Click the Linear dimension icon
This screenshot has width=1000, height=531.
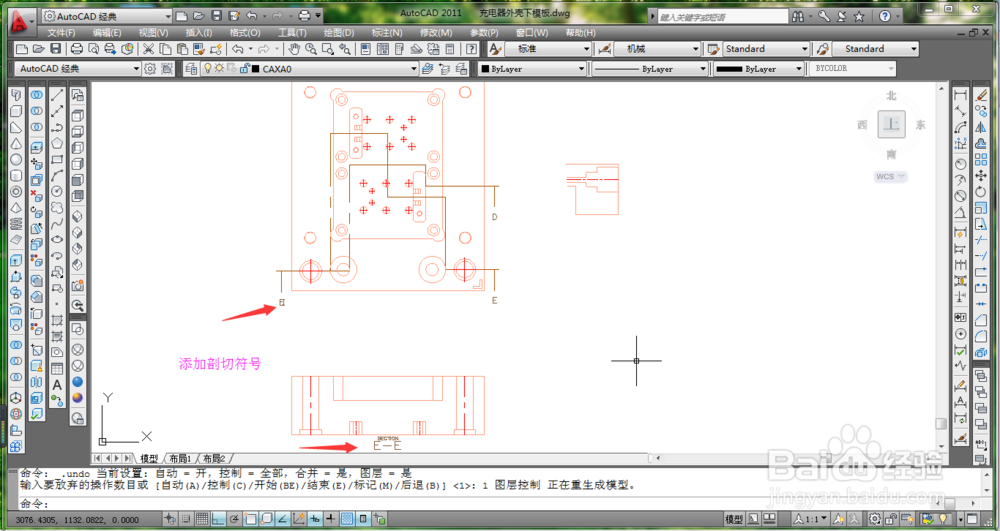(x=960, y=95)
